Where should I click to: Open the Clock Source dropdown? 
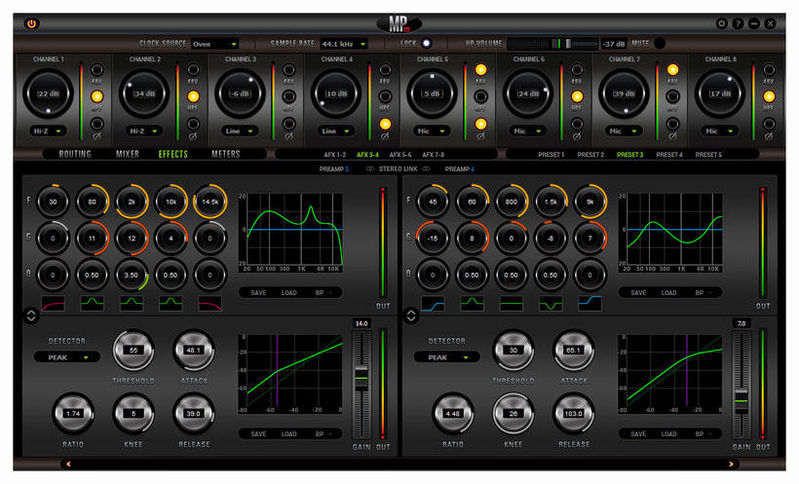click(215, 44)
